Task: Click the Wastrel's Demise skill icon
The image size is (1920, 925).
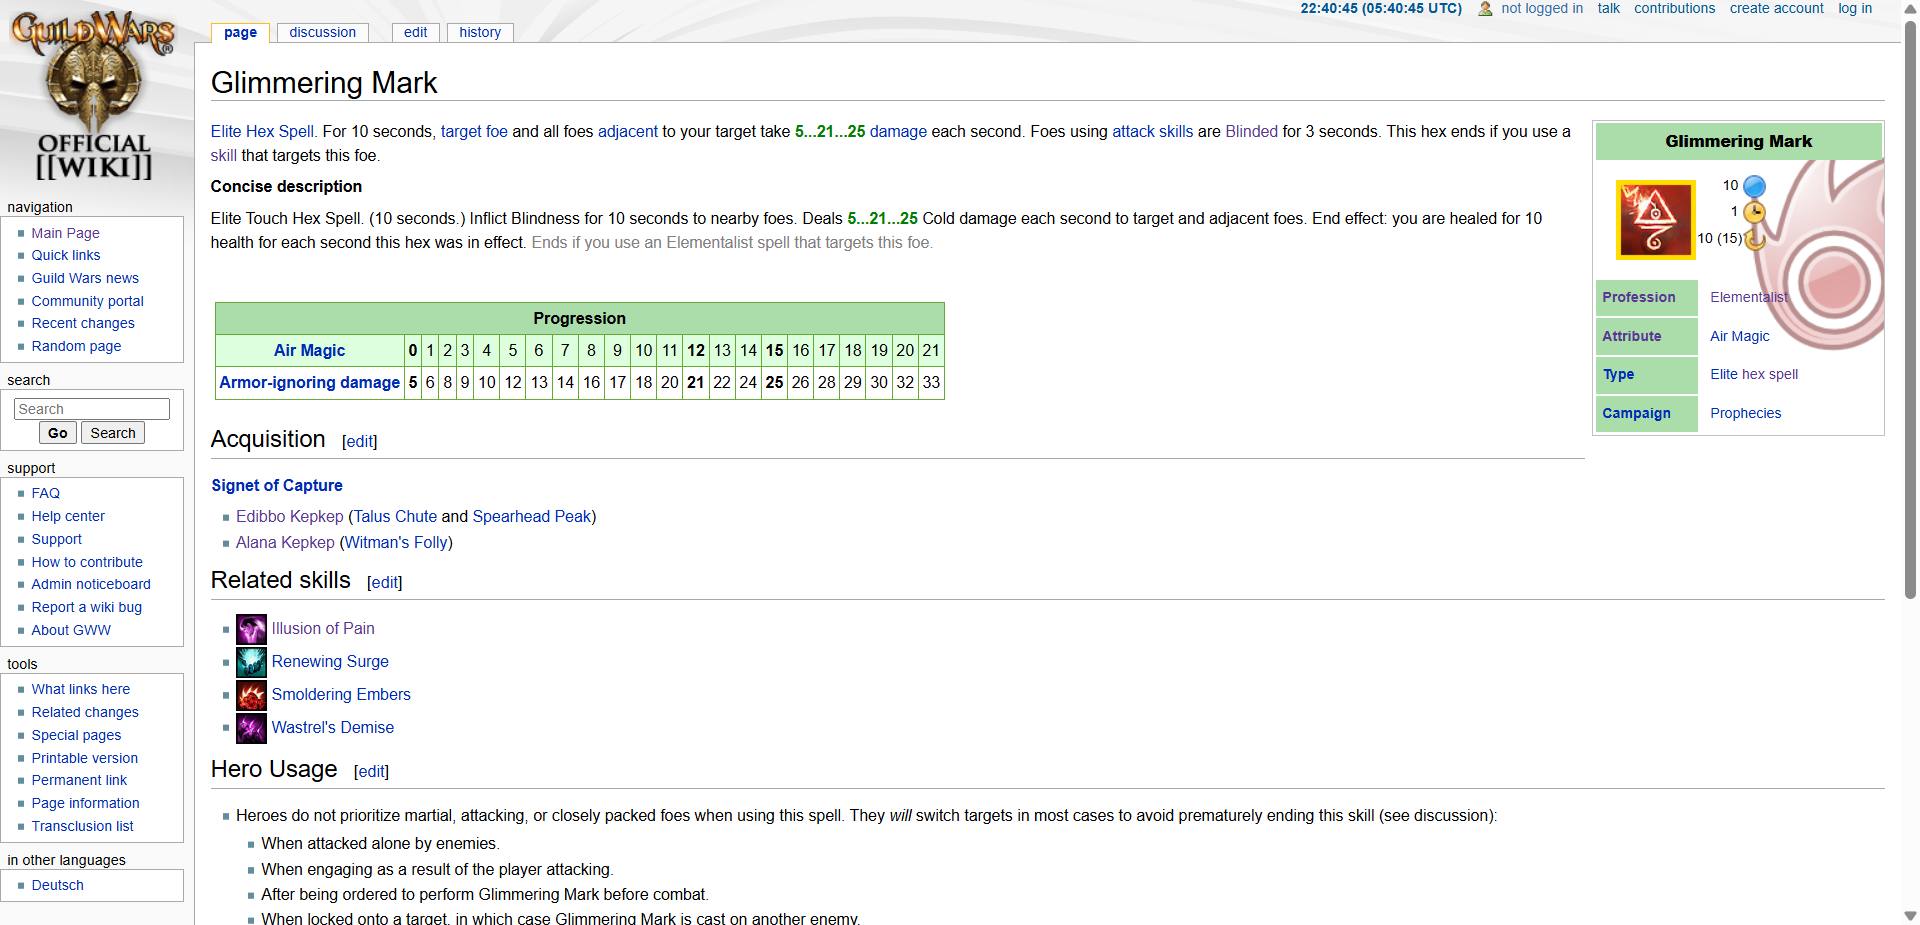Action: [251, 728]
